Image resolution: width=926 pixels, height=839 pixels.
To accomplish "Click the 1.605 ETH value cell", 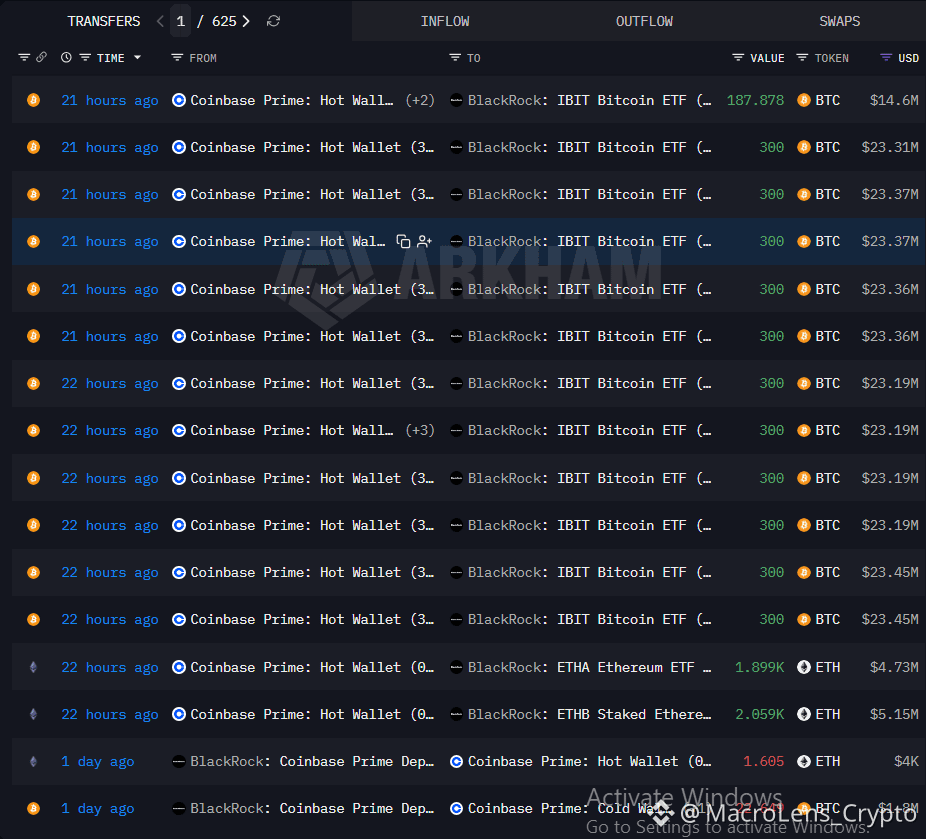I will pyautogui.click(x=764, y=762).
